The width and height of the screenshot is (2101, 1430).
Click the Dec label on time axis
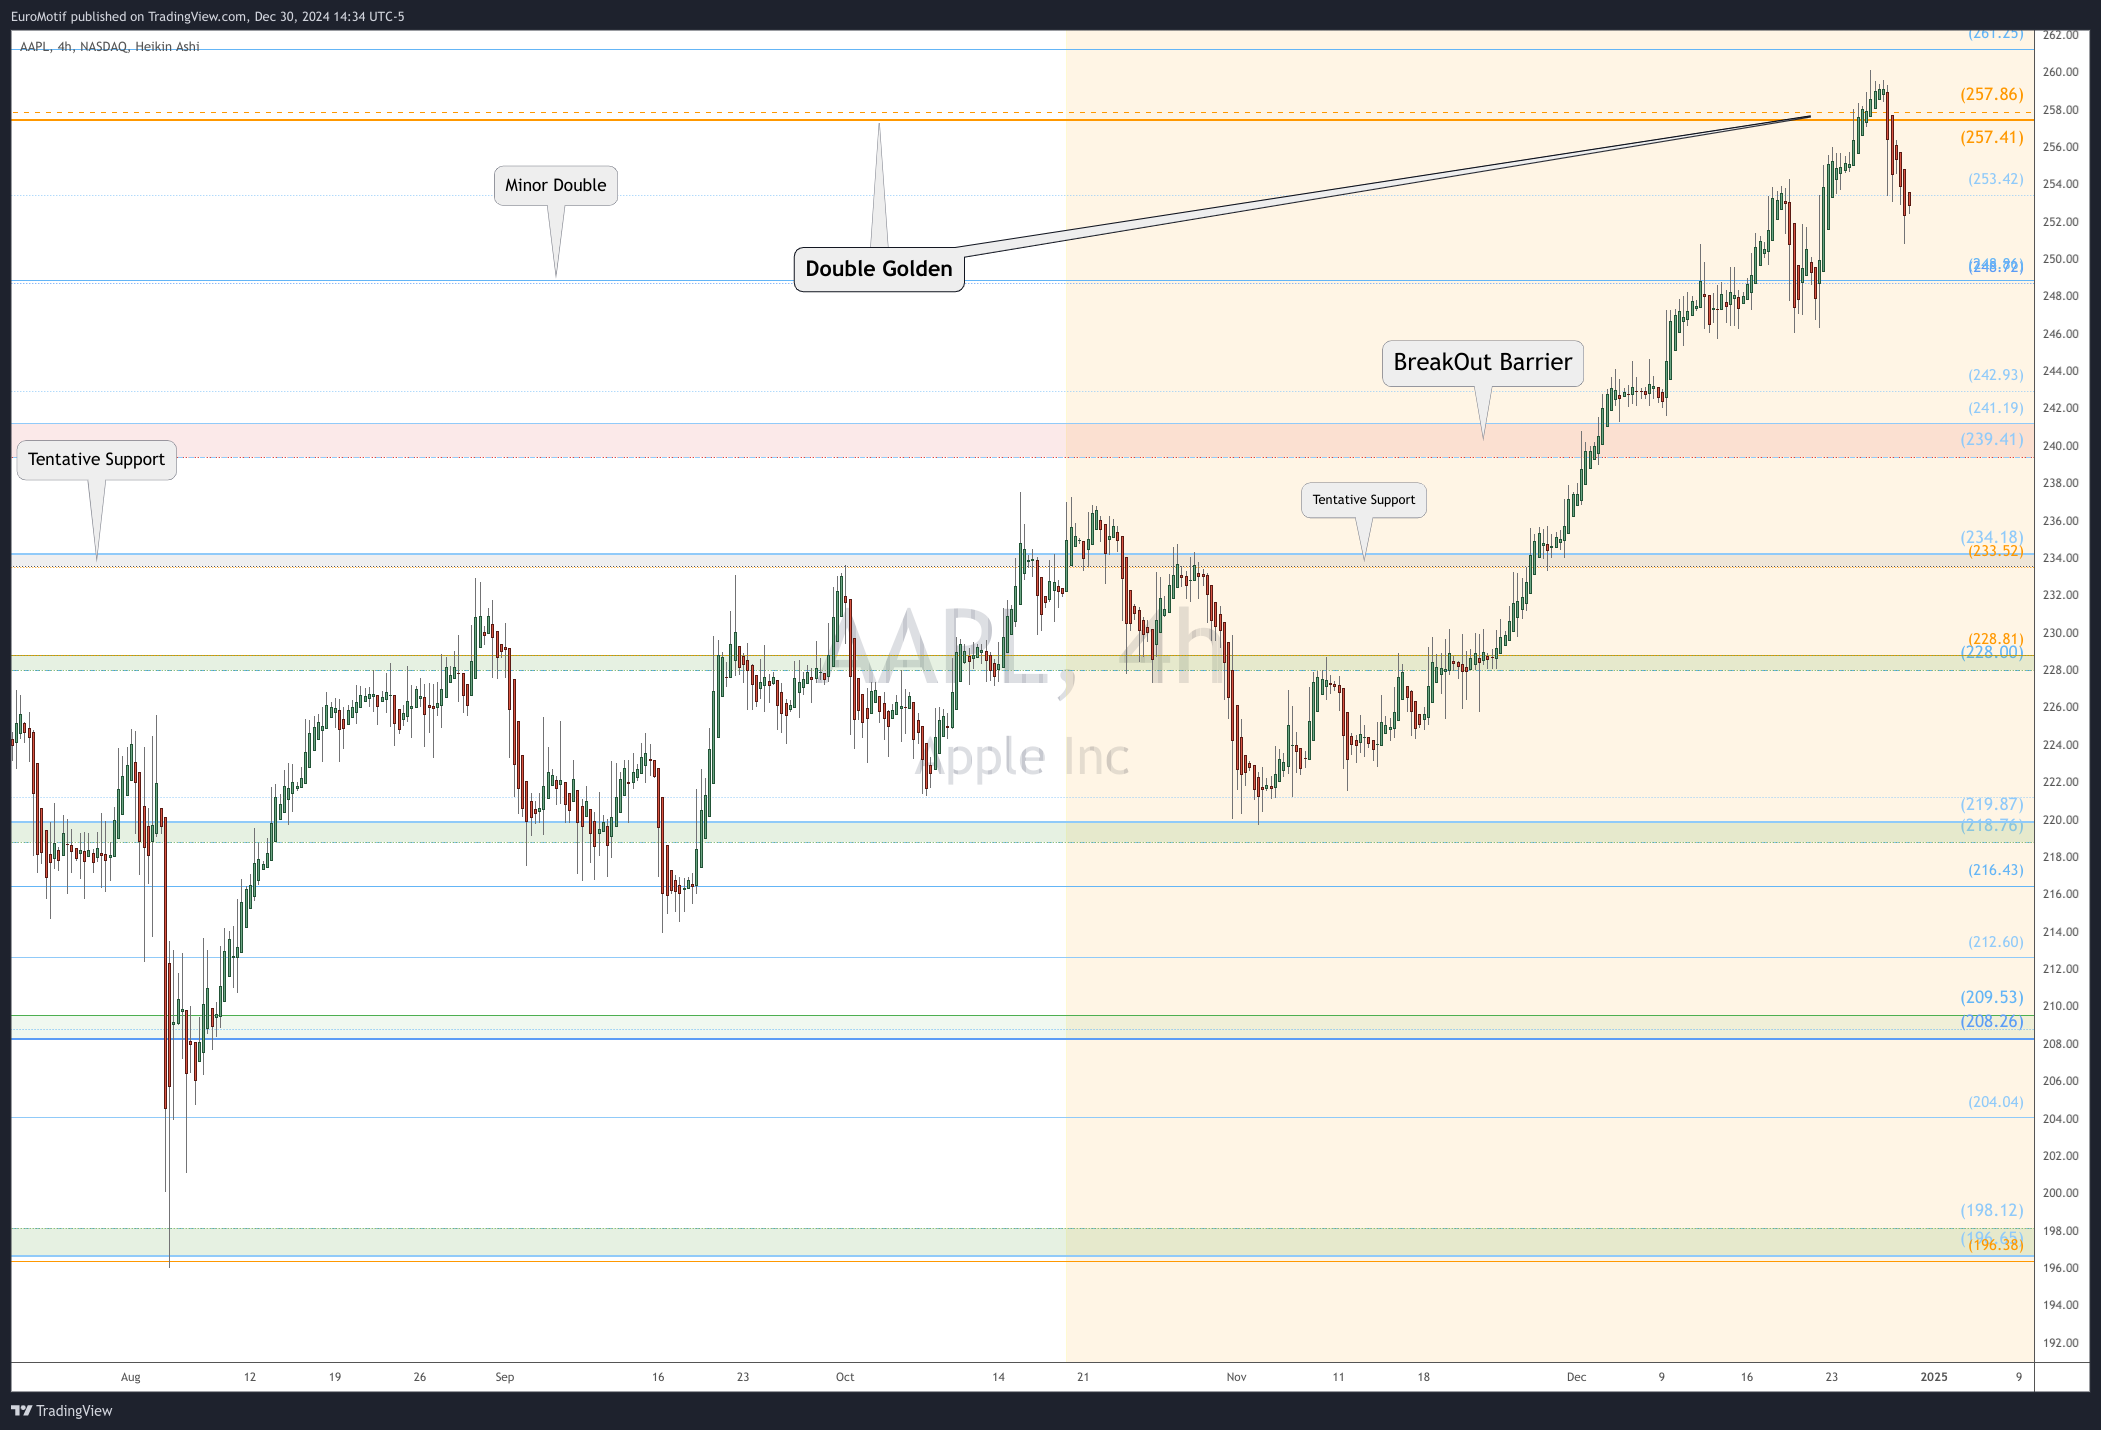(1576, 1377)
